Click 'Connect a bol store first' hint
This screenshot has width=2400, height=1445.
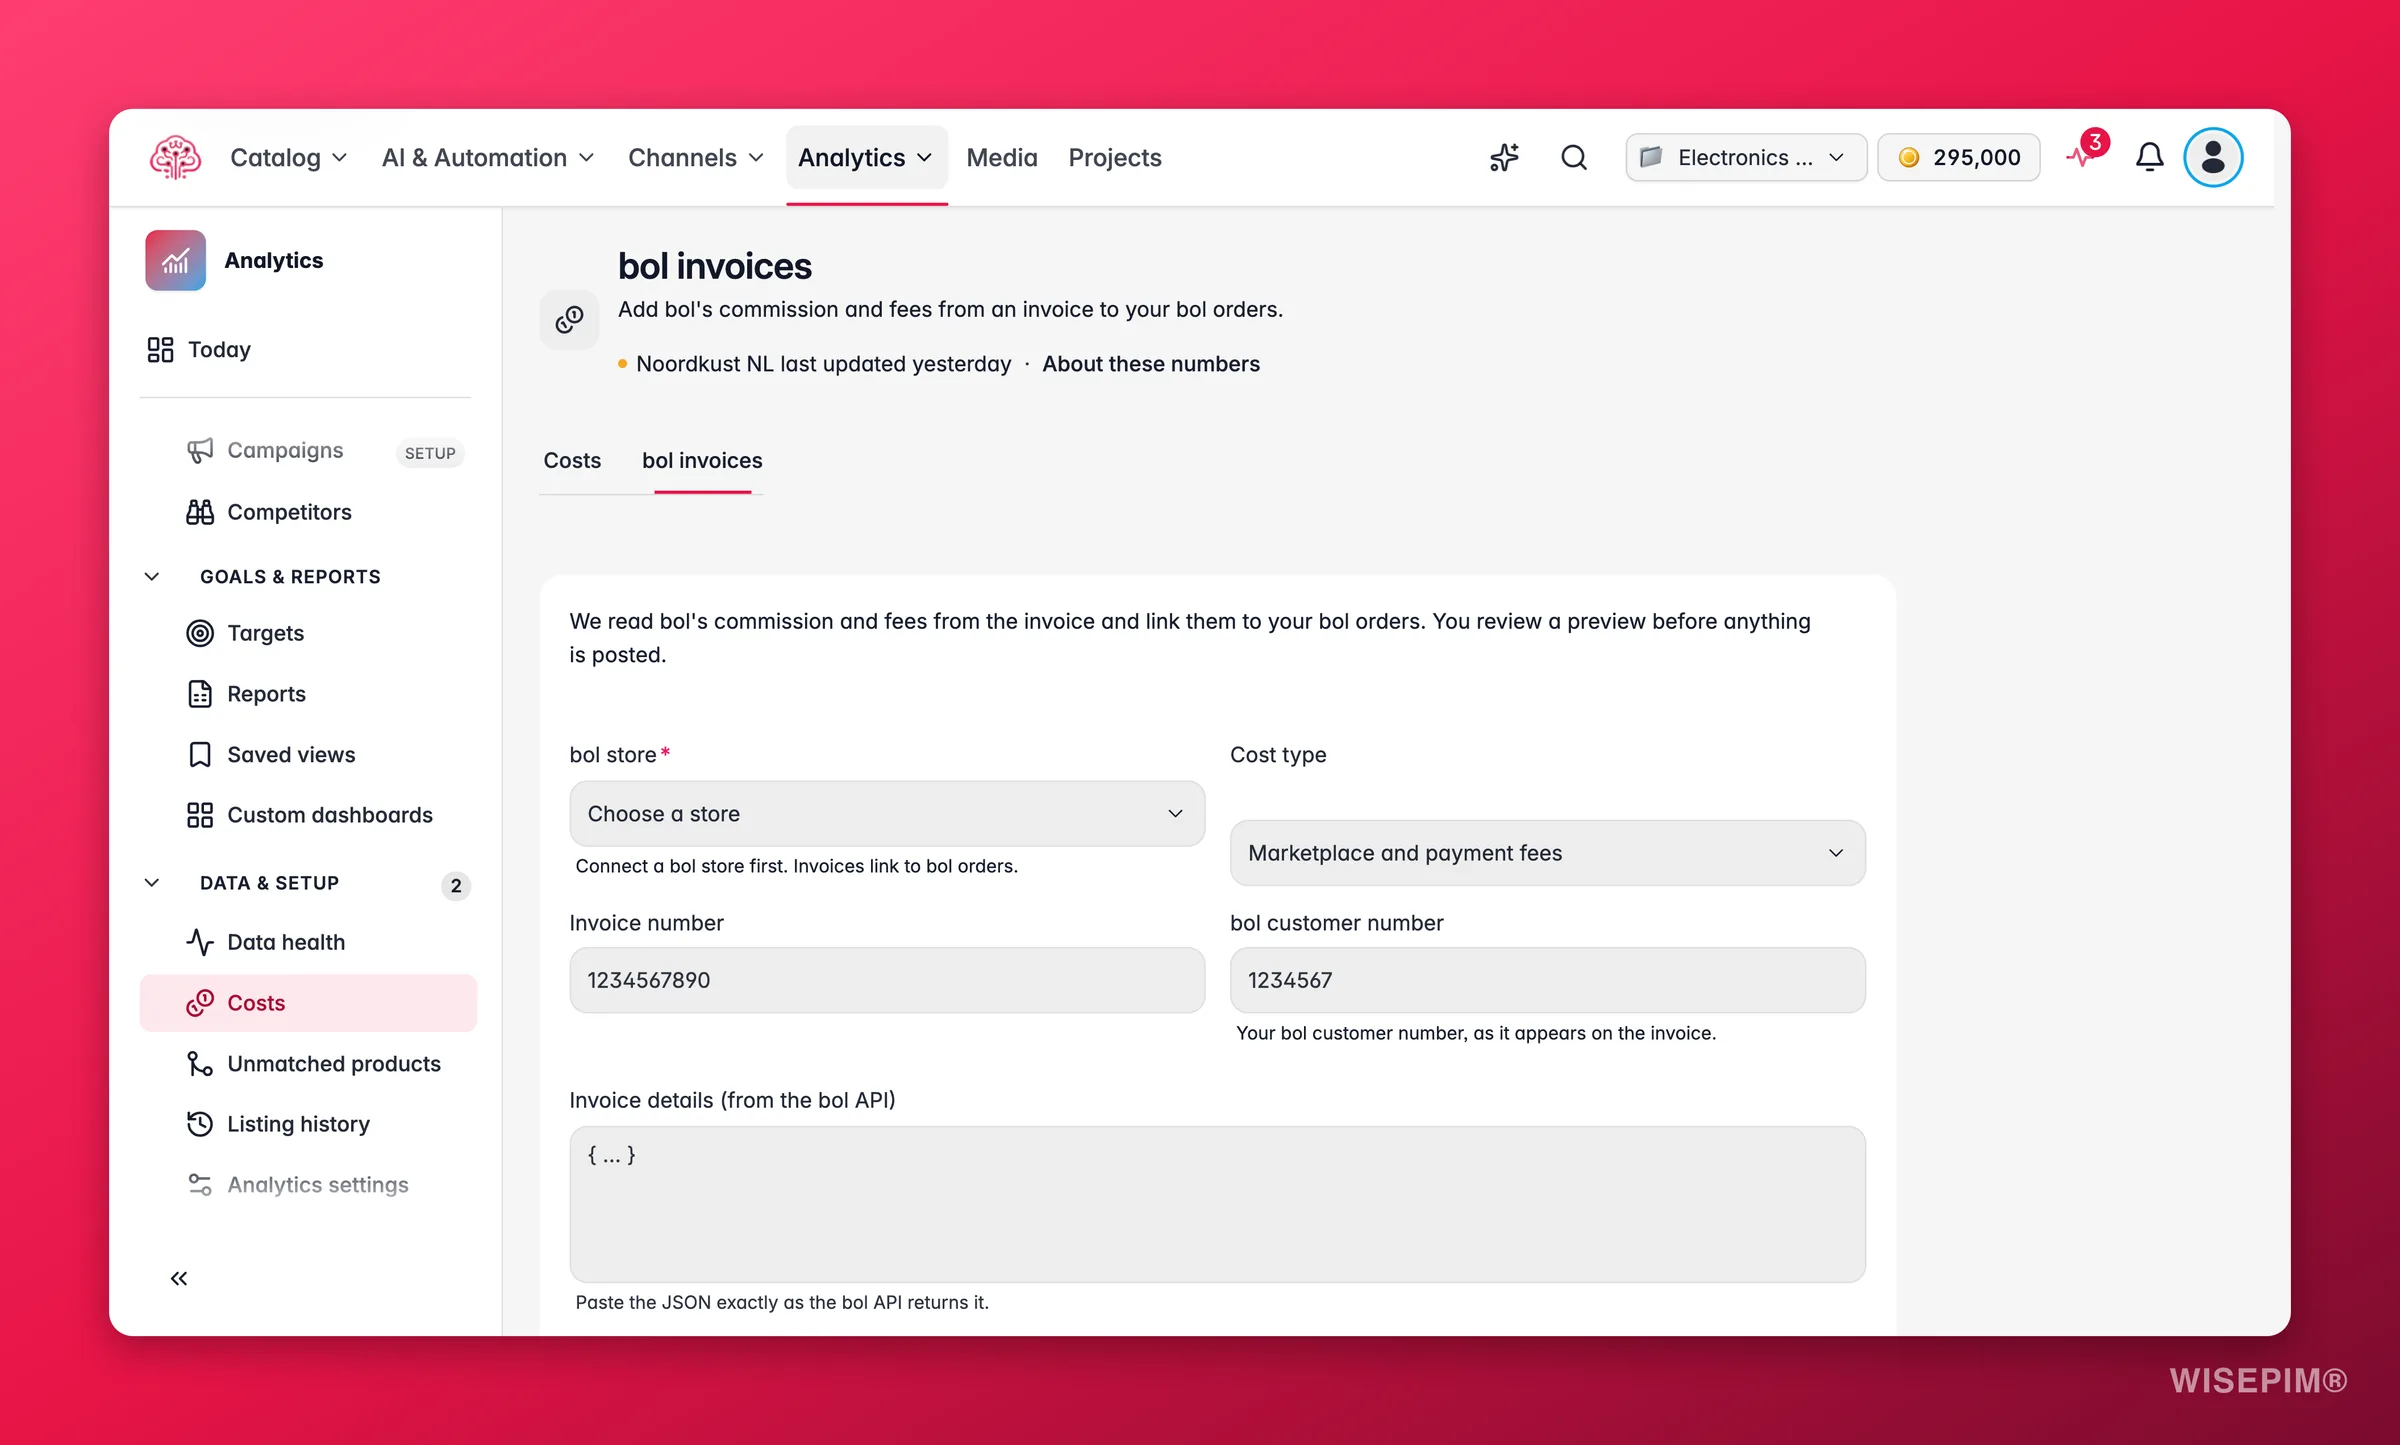click(x=796, y=866)
